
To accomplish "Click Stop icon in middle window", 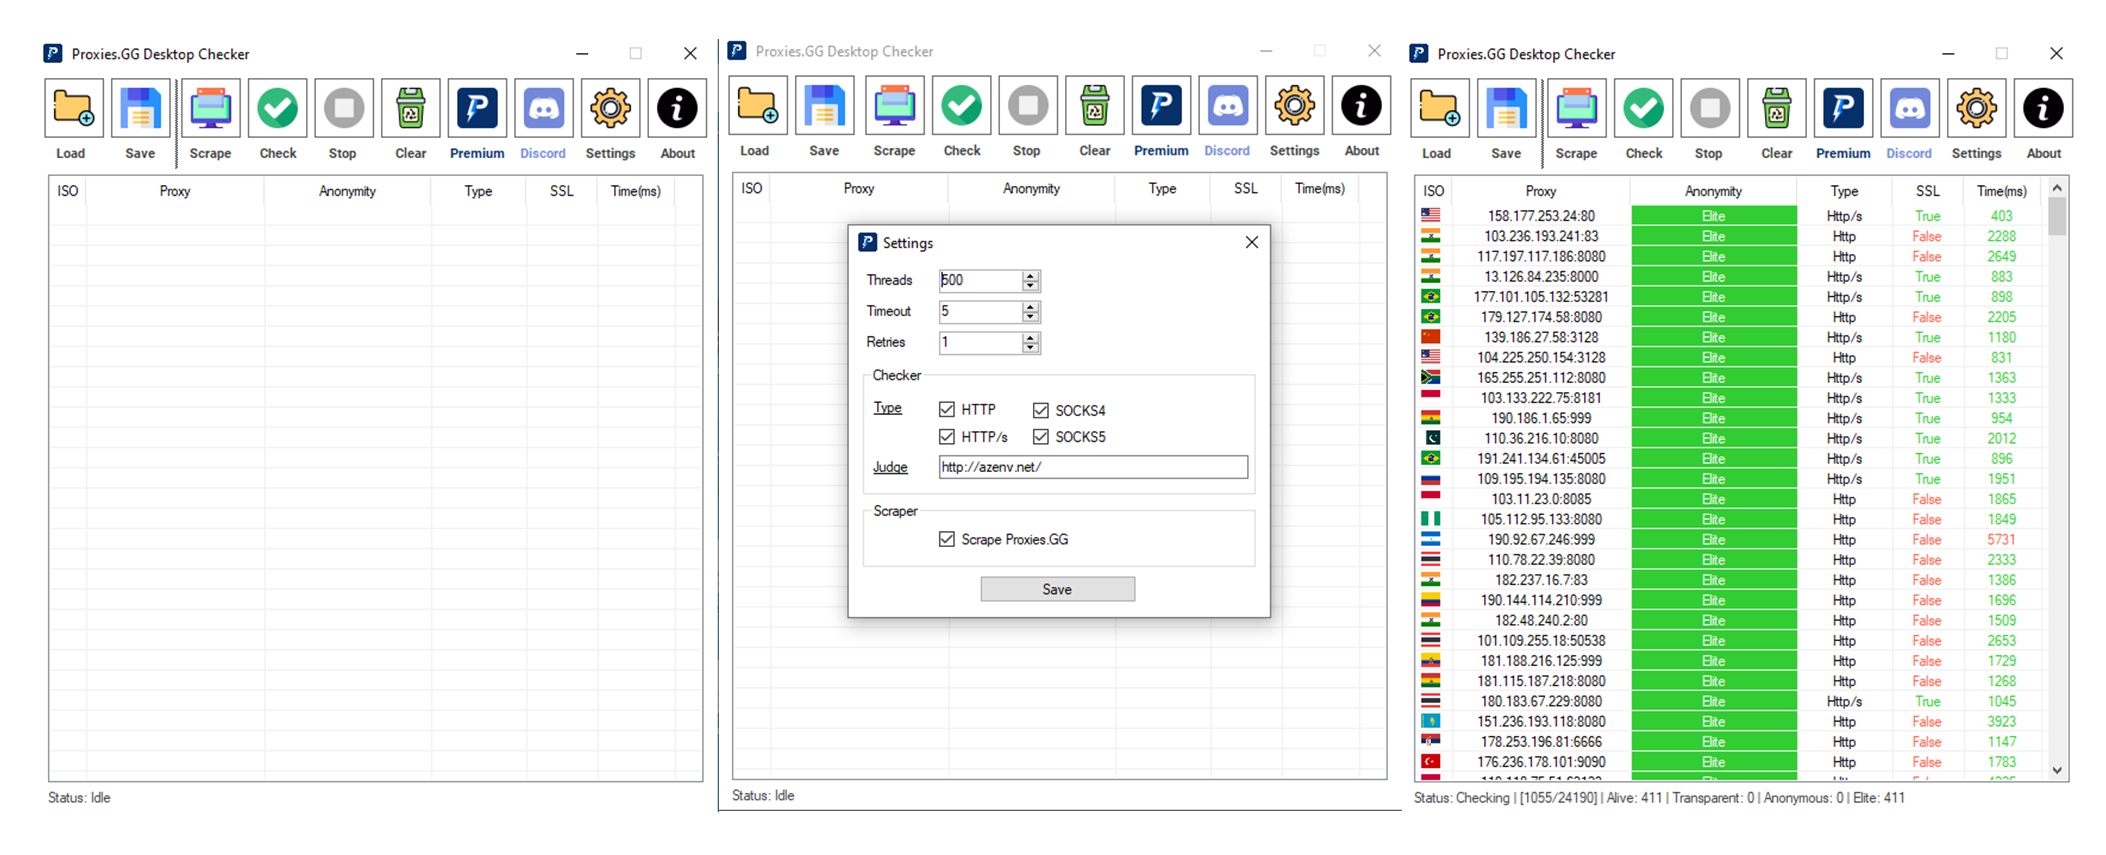I will [1028, 105].
